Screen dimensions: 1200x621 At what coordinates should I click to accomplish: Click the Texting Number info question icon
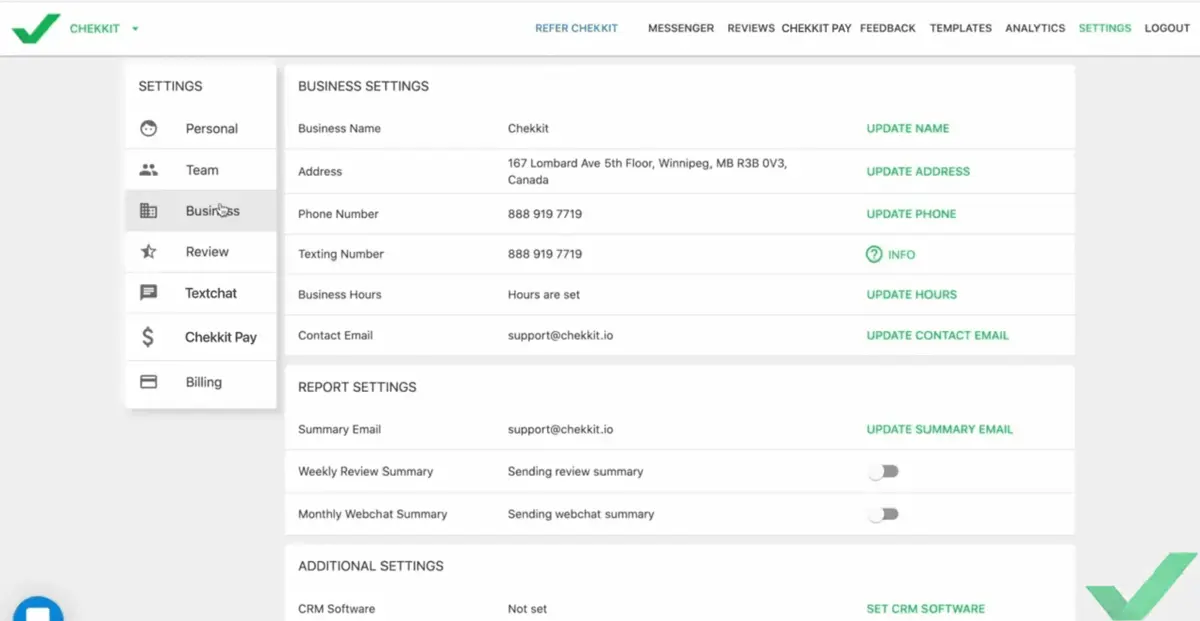874,254
